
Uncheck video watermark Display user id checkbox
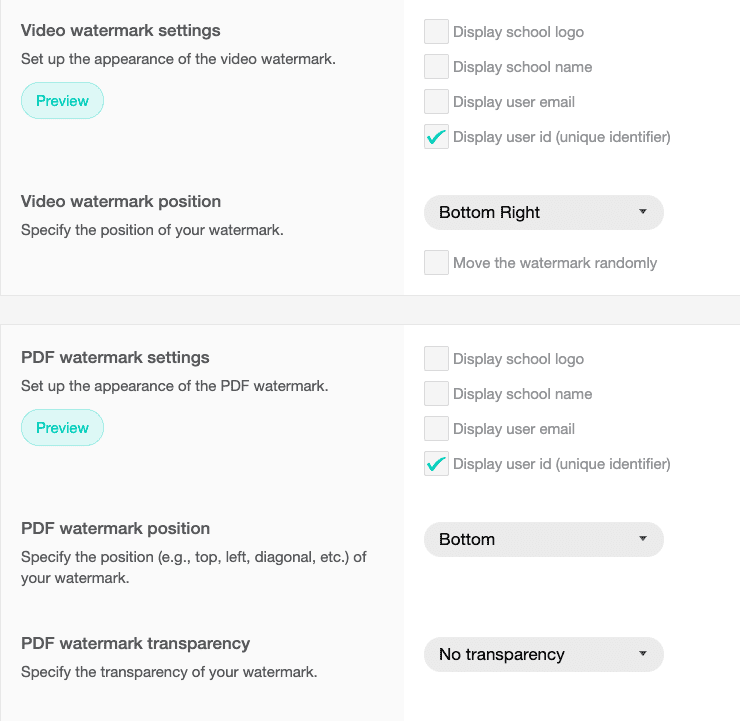coord(436,137)
